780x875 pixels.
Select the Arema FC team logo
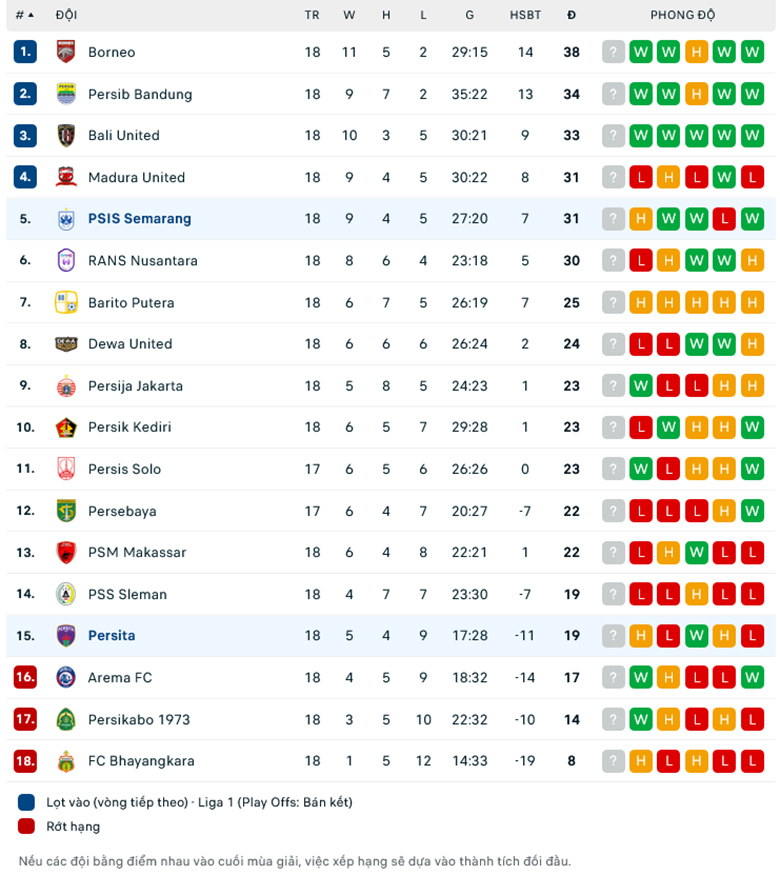coord(63,677)
